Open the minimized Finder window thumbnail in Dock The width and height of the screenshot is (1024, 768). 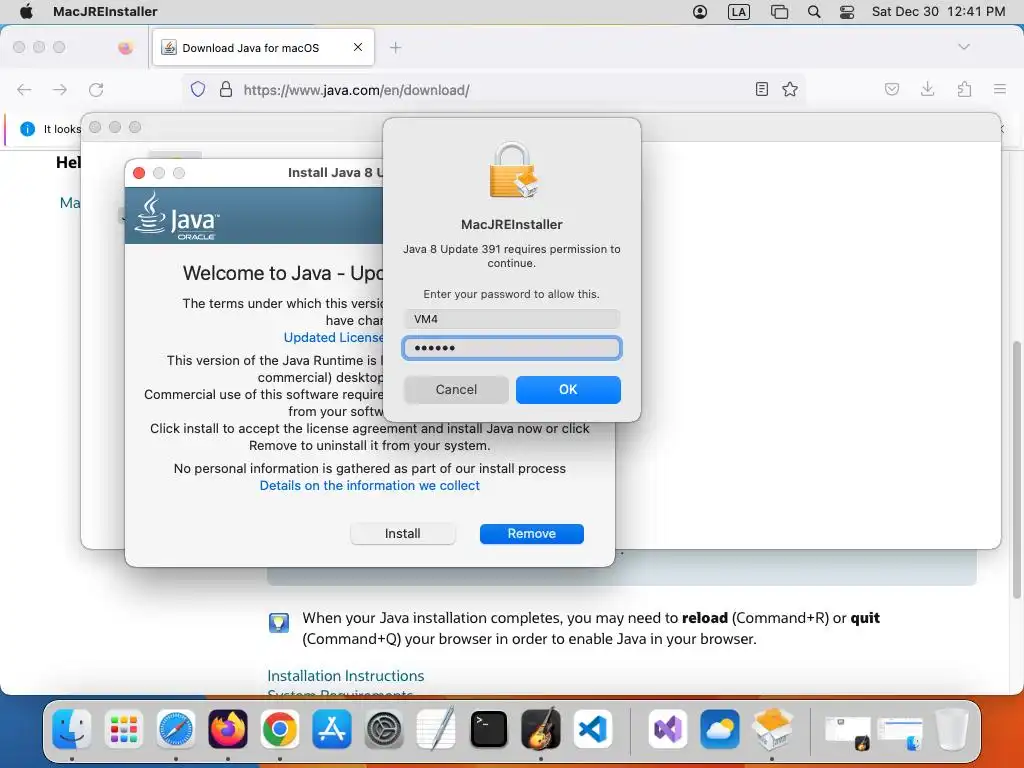(900, 732)
